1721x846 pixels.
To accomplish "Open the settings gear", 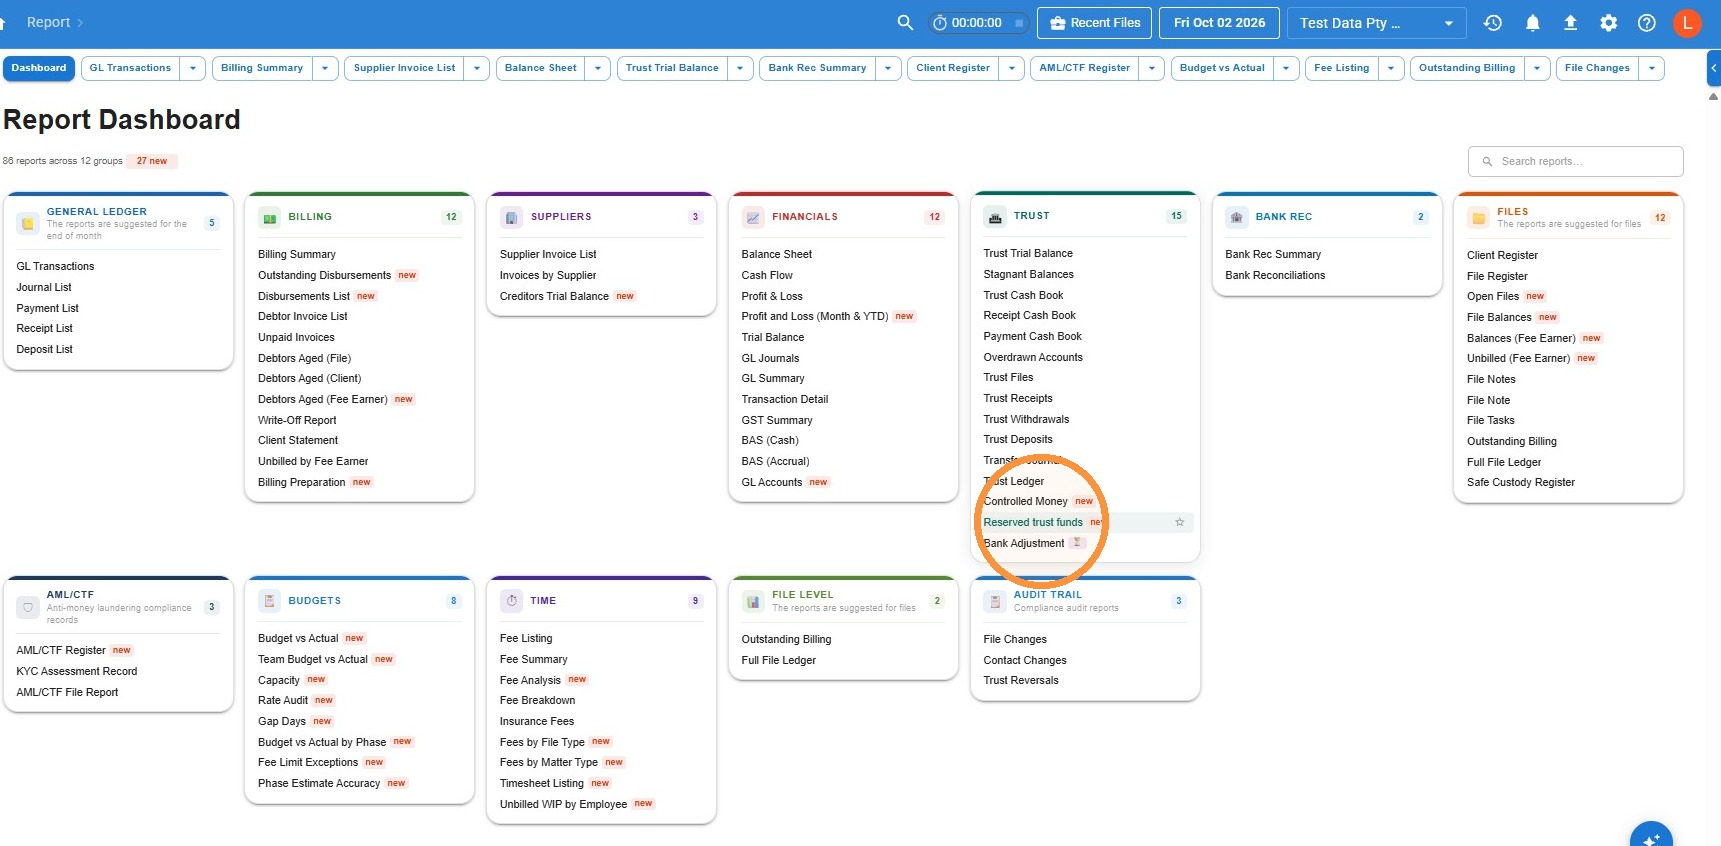I will coord(1608,22).
